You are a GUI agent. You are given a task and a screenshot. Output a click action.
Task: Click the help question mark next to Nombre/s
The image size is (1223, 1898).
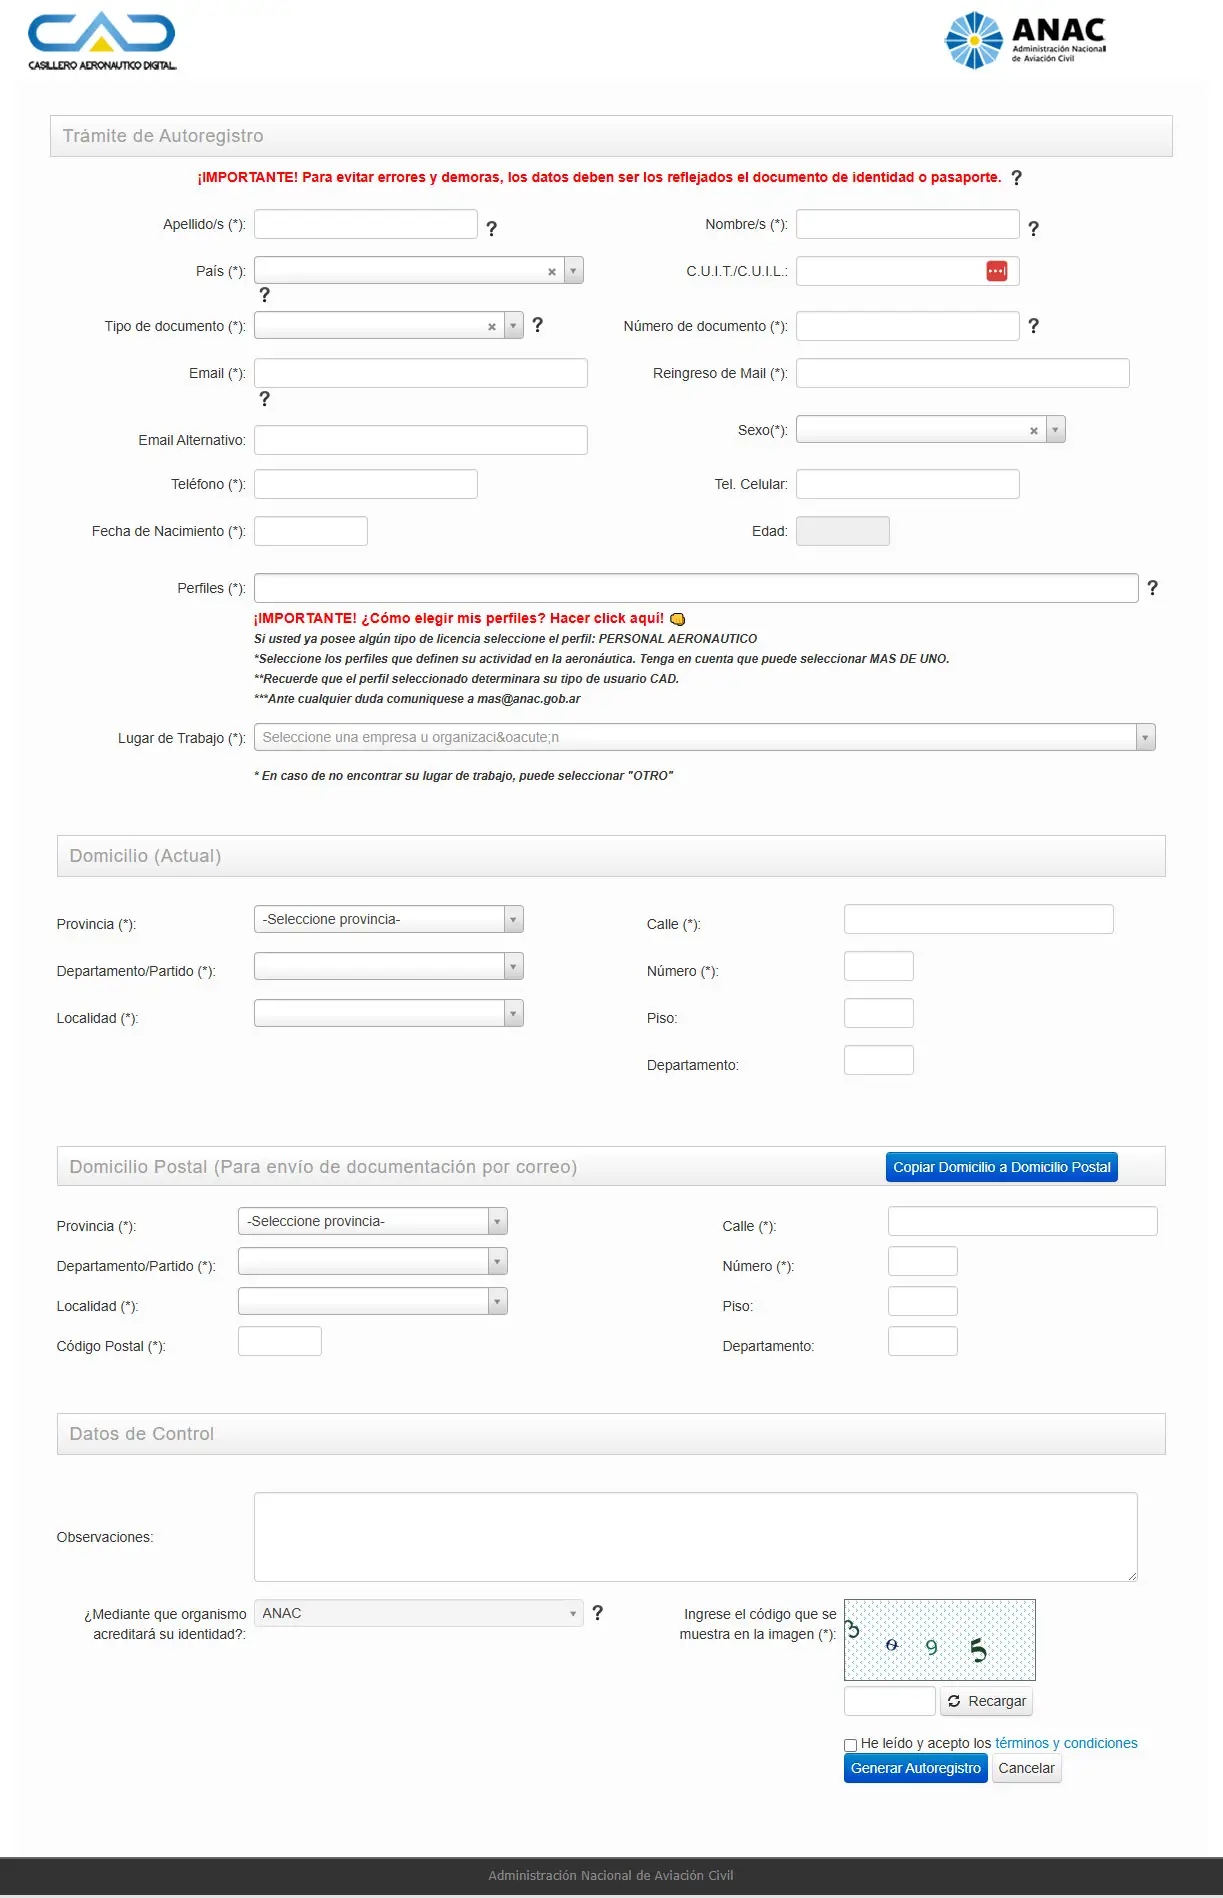[1033, 229]
